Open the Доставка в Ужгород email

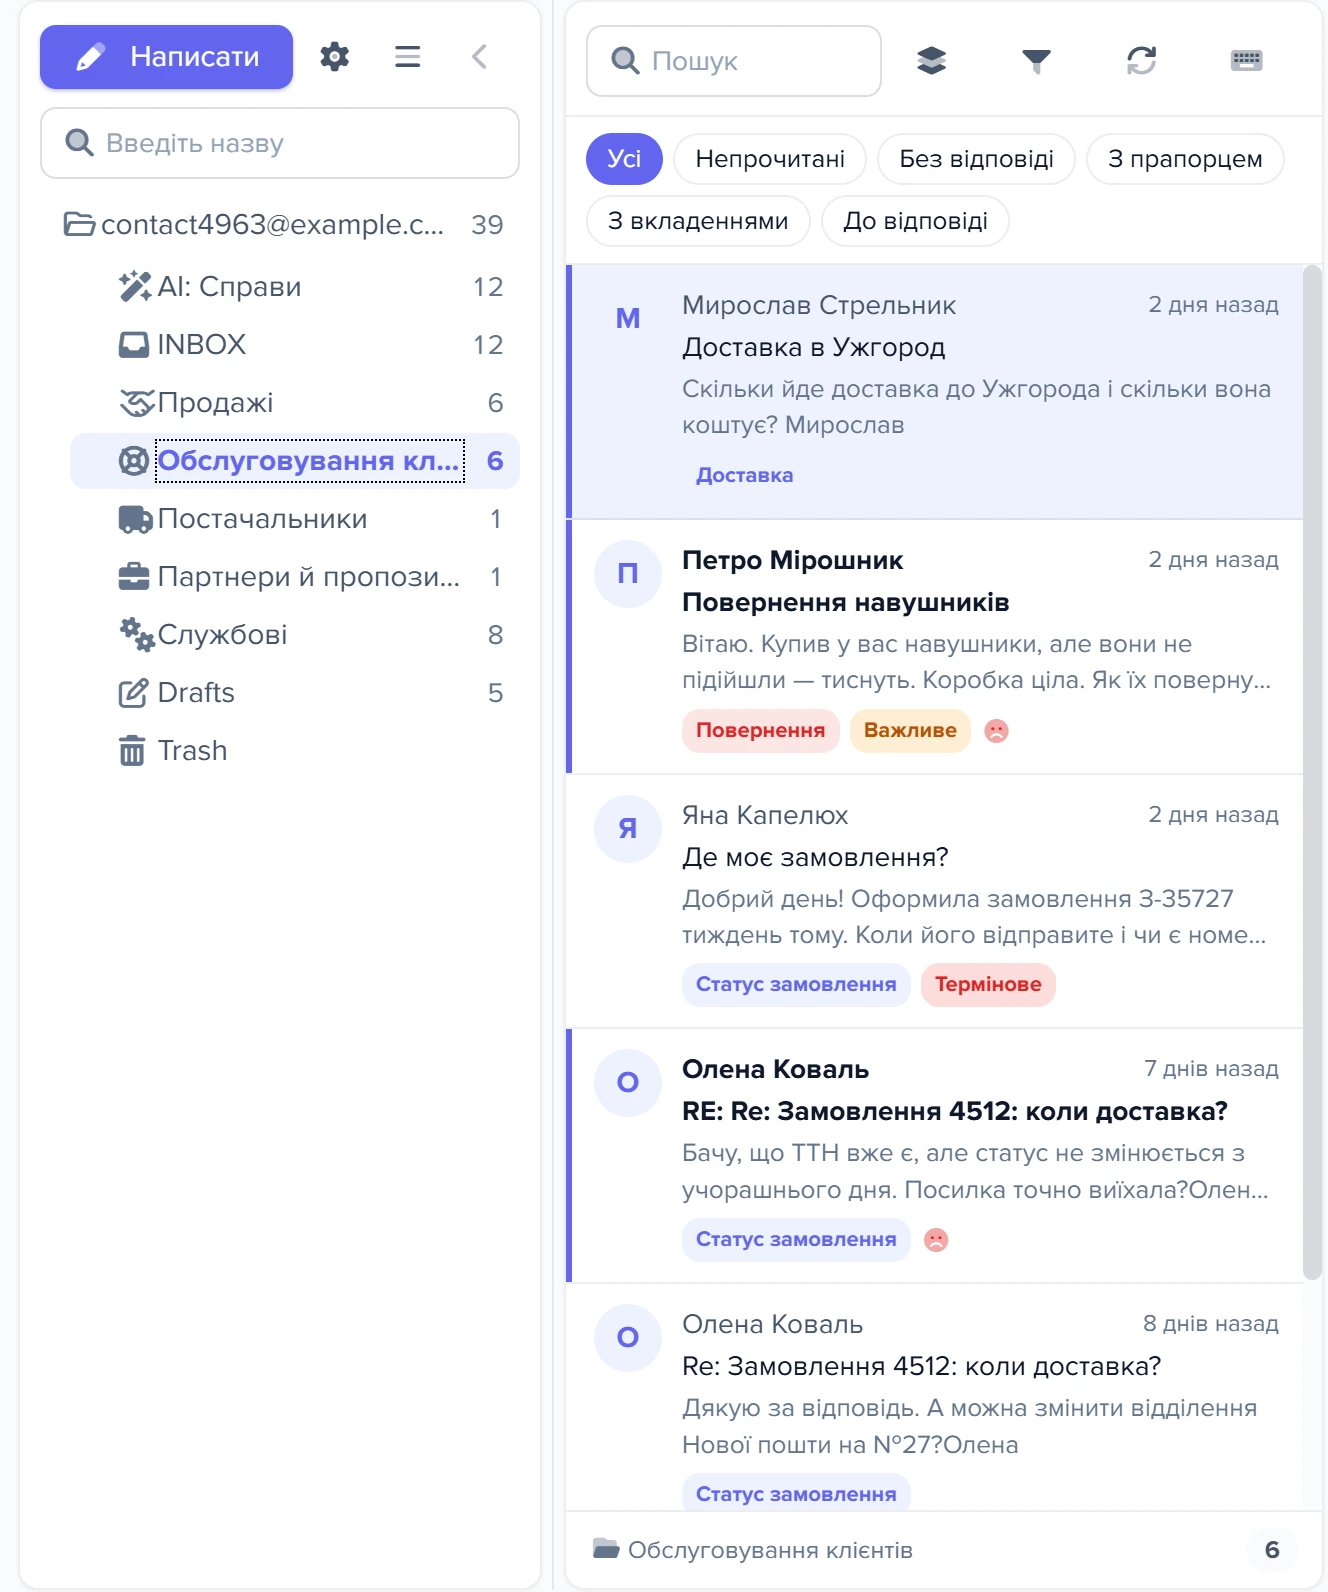pos(935,392)
